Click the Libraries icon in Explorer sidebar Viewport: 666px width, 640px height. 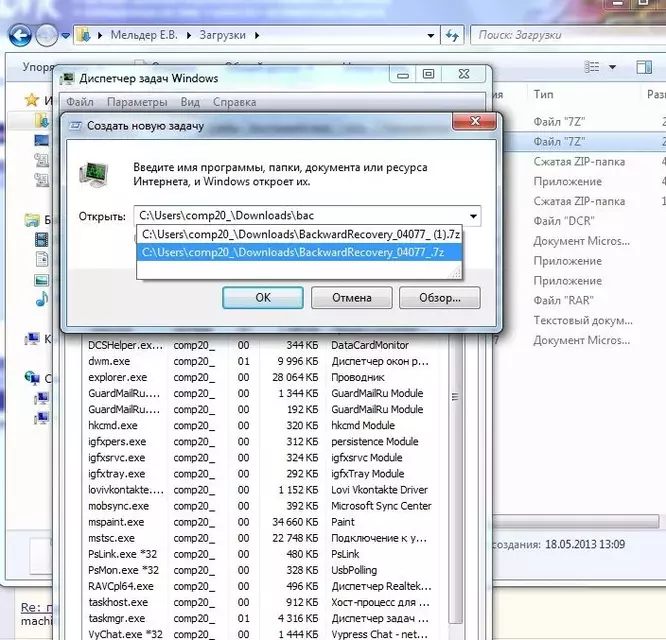(x=32, y=220)
